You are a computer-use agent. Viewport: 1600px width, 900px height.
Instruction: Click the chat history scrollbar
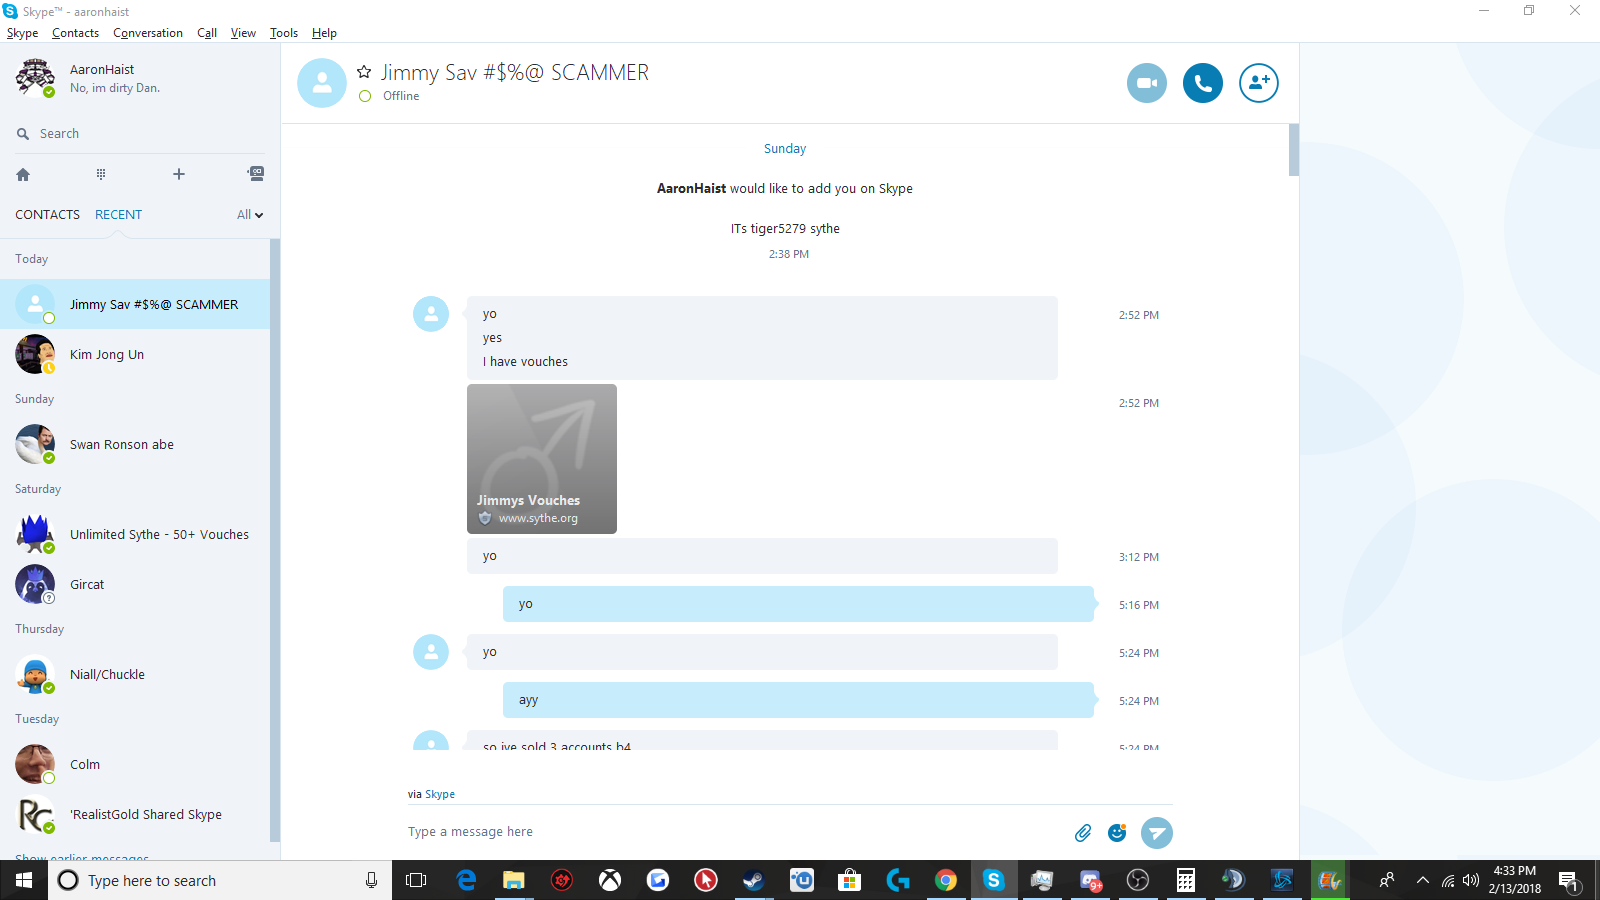coord(1294,150)
